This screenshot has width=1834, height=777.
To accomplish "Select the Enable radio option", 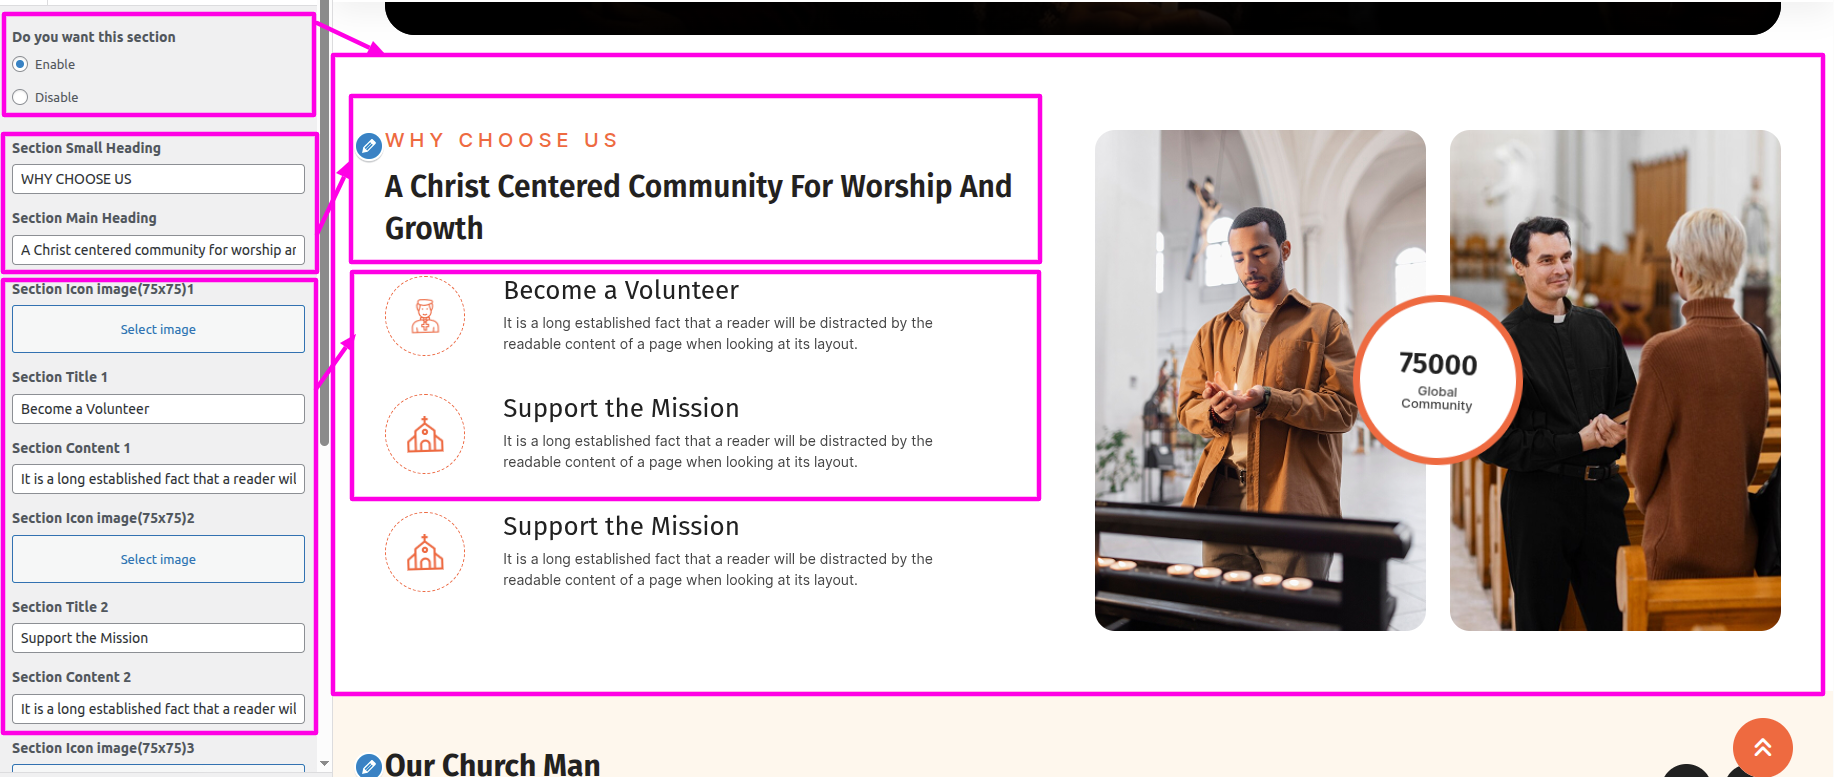I will (20, 64).
